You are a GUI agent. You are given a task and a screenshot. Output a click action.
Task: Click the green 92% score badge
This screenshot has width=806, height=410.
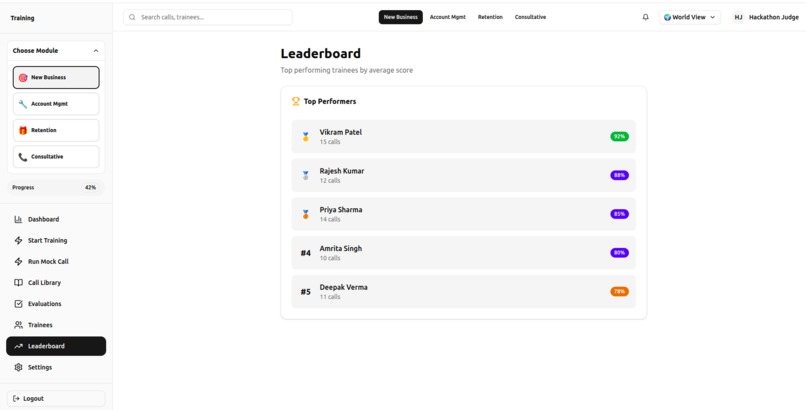click(619, 137)
